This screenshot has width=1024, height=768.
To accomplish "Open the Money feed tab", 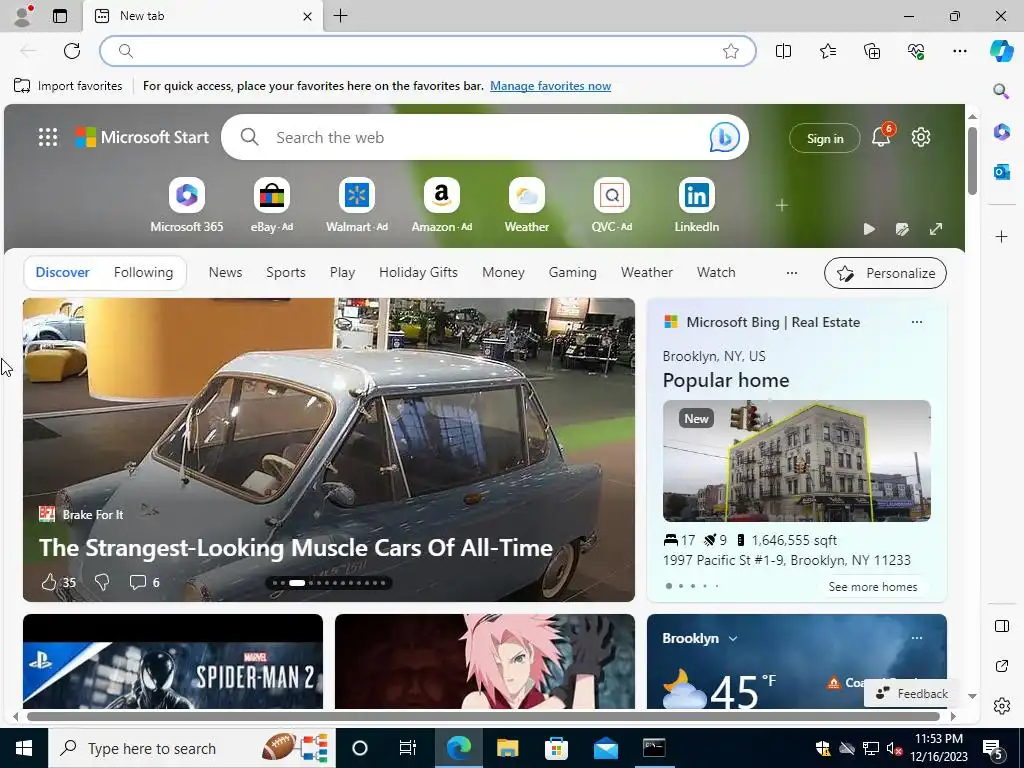I will click(503, 272).
